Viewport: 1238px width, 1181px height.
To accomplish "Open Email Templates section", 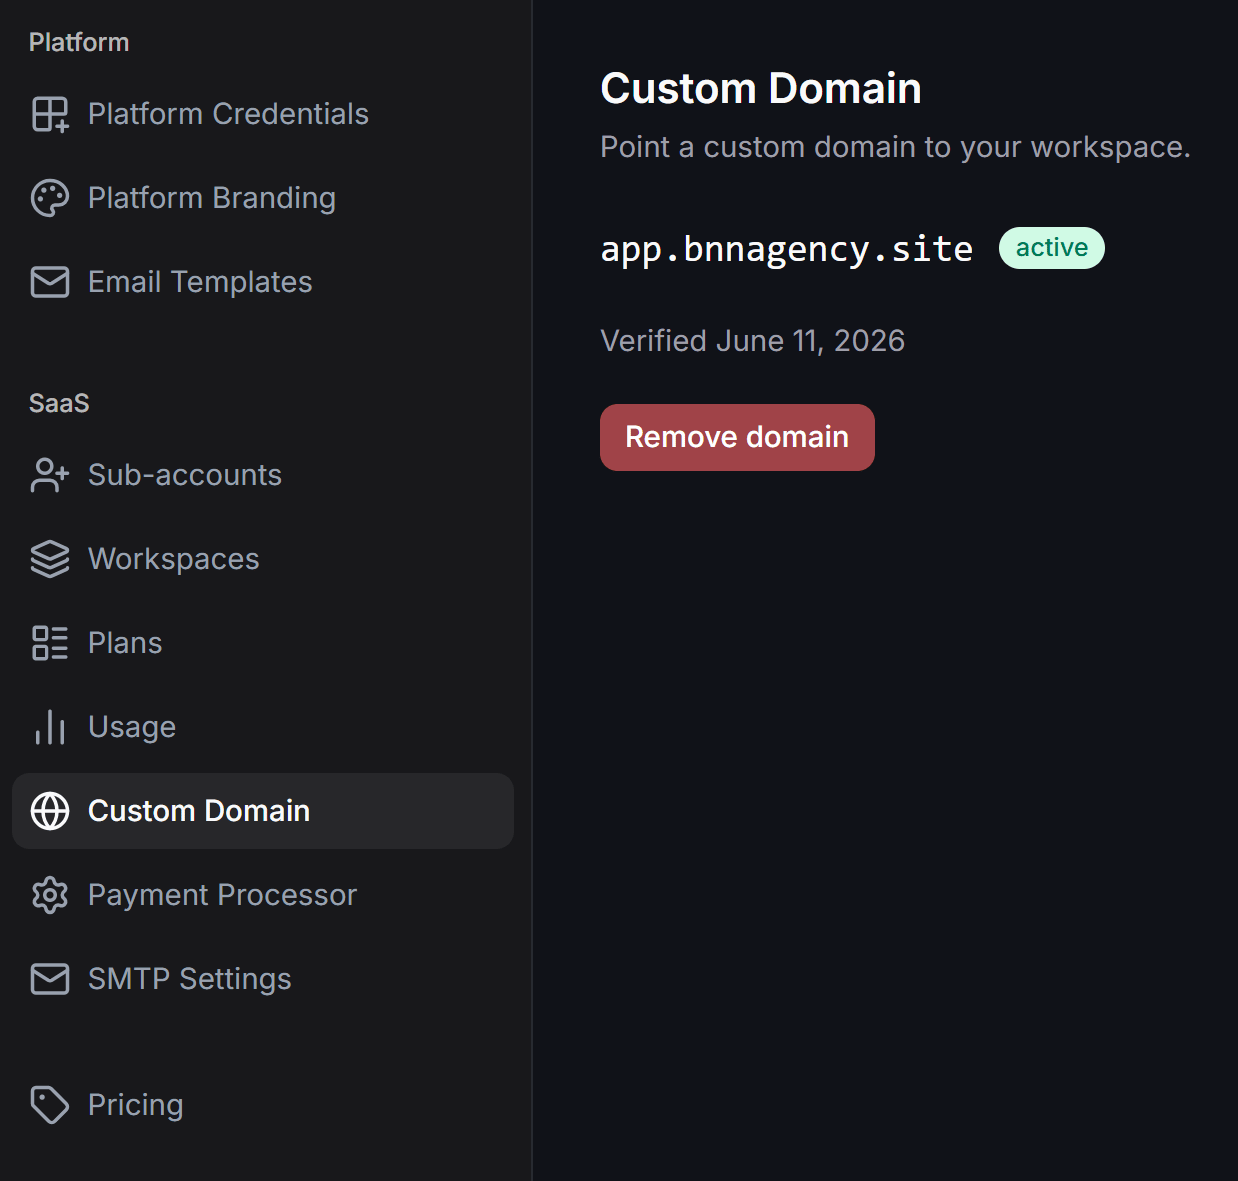I will (x=263, y=282).
